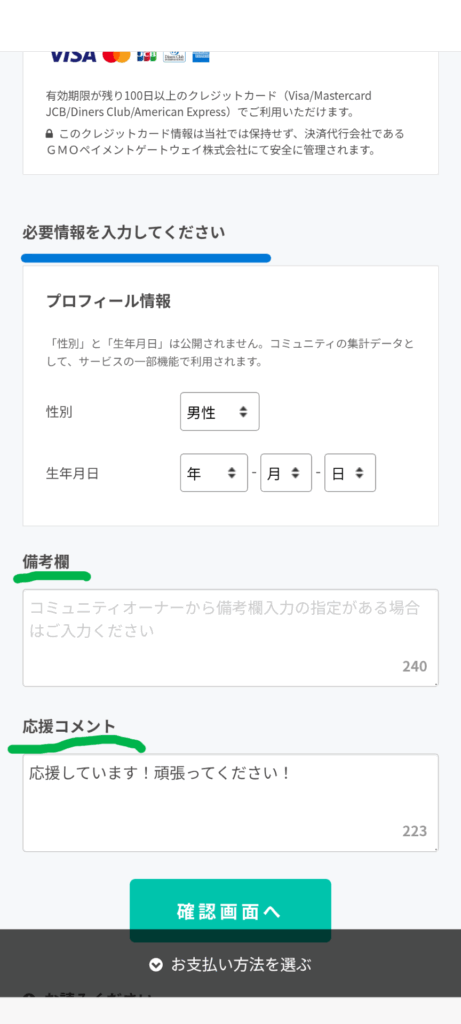Click the VISA card logo
The image size is (461, 1024).
click(x=72, y=56)
